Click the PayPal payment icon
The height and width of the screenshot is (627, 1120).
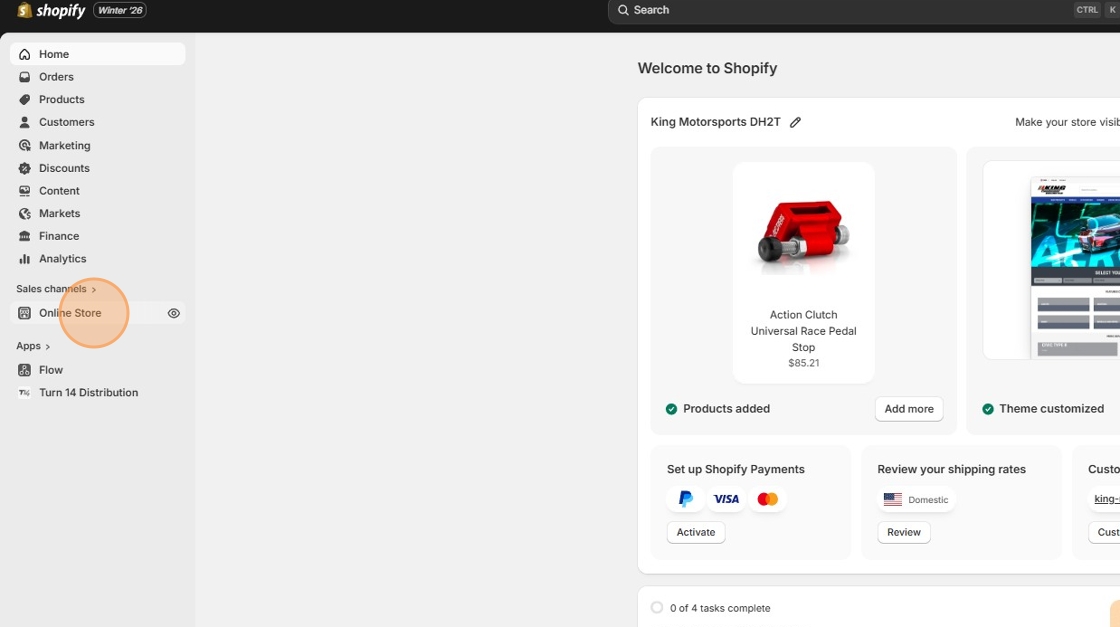685,498
